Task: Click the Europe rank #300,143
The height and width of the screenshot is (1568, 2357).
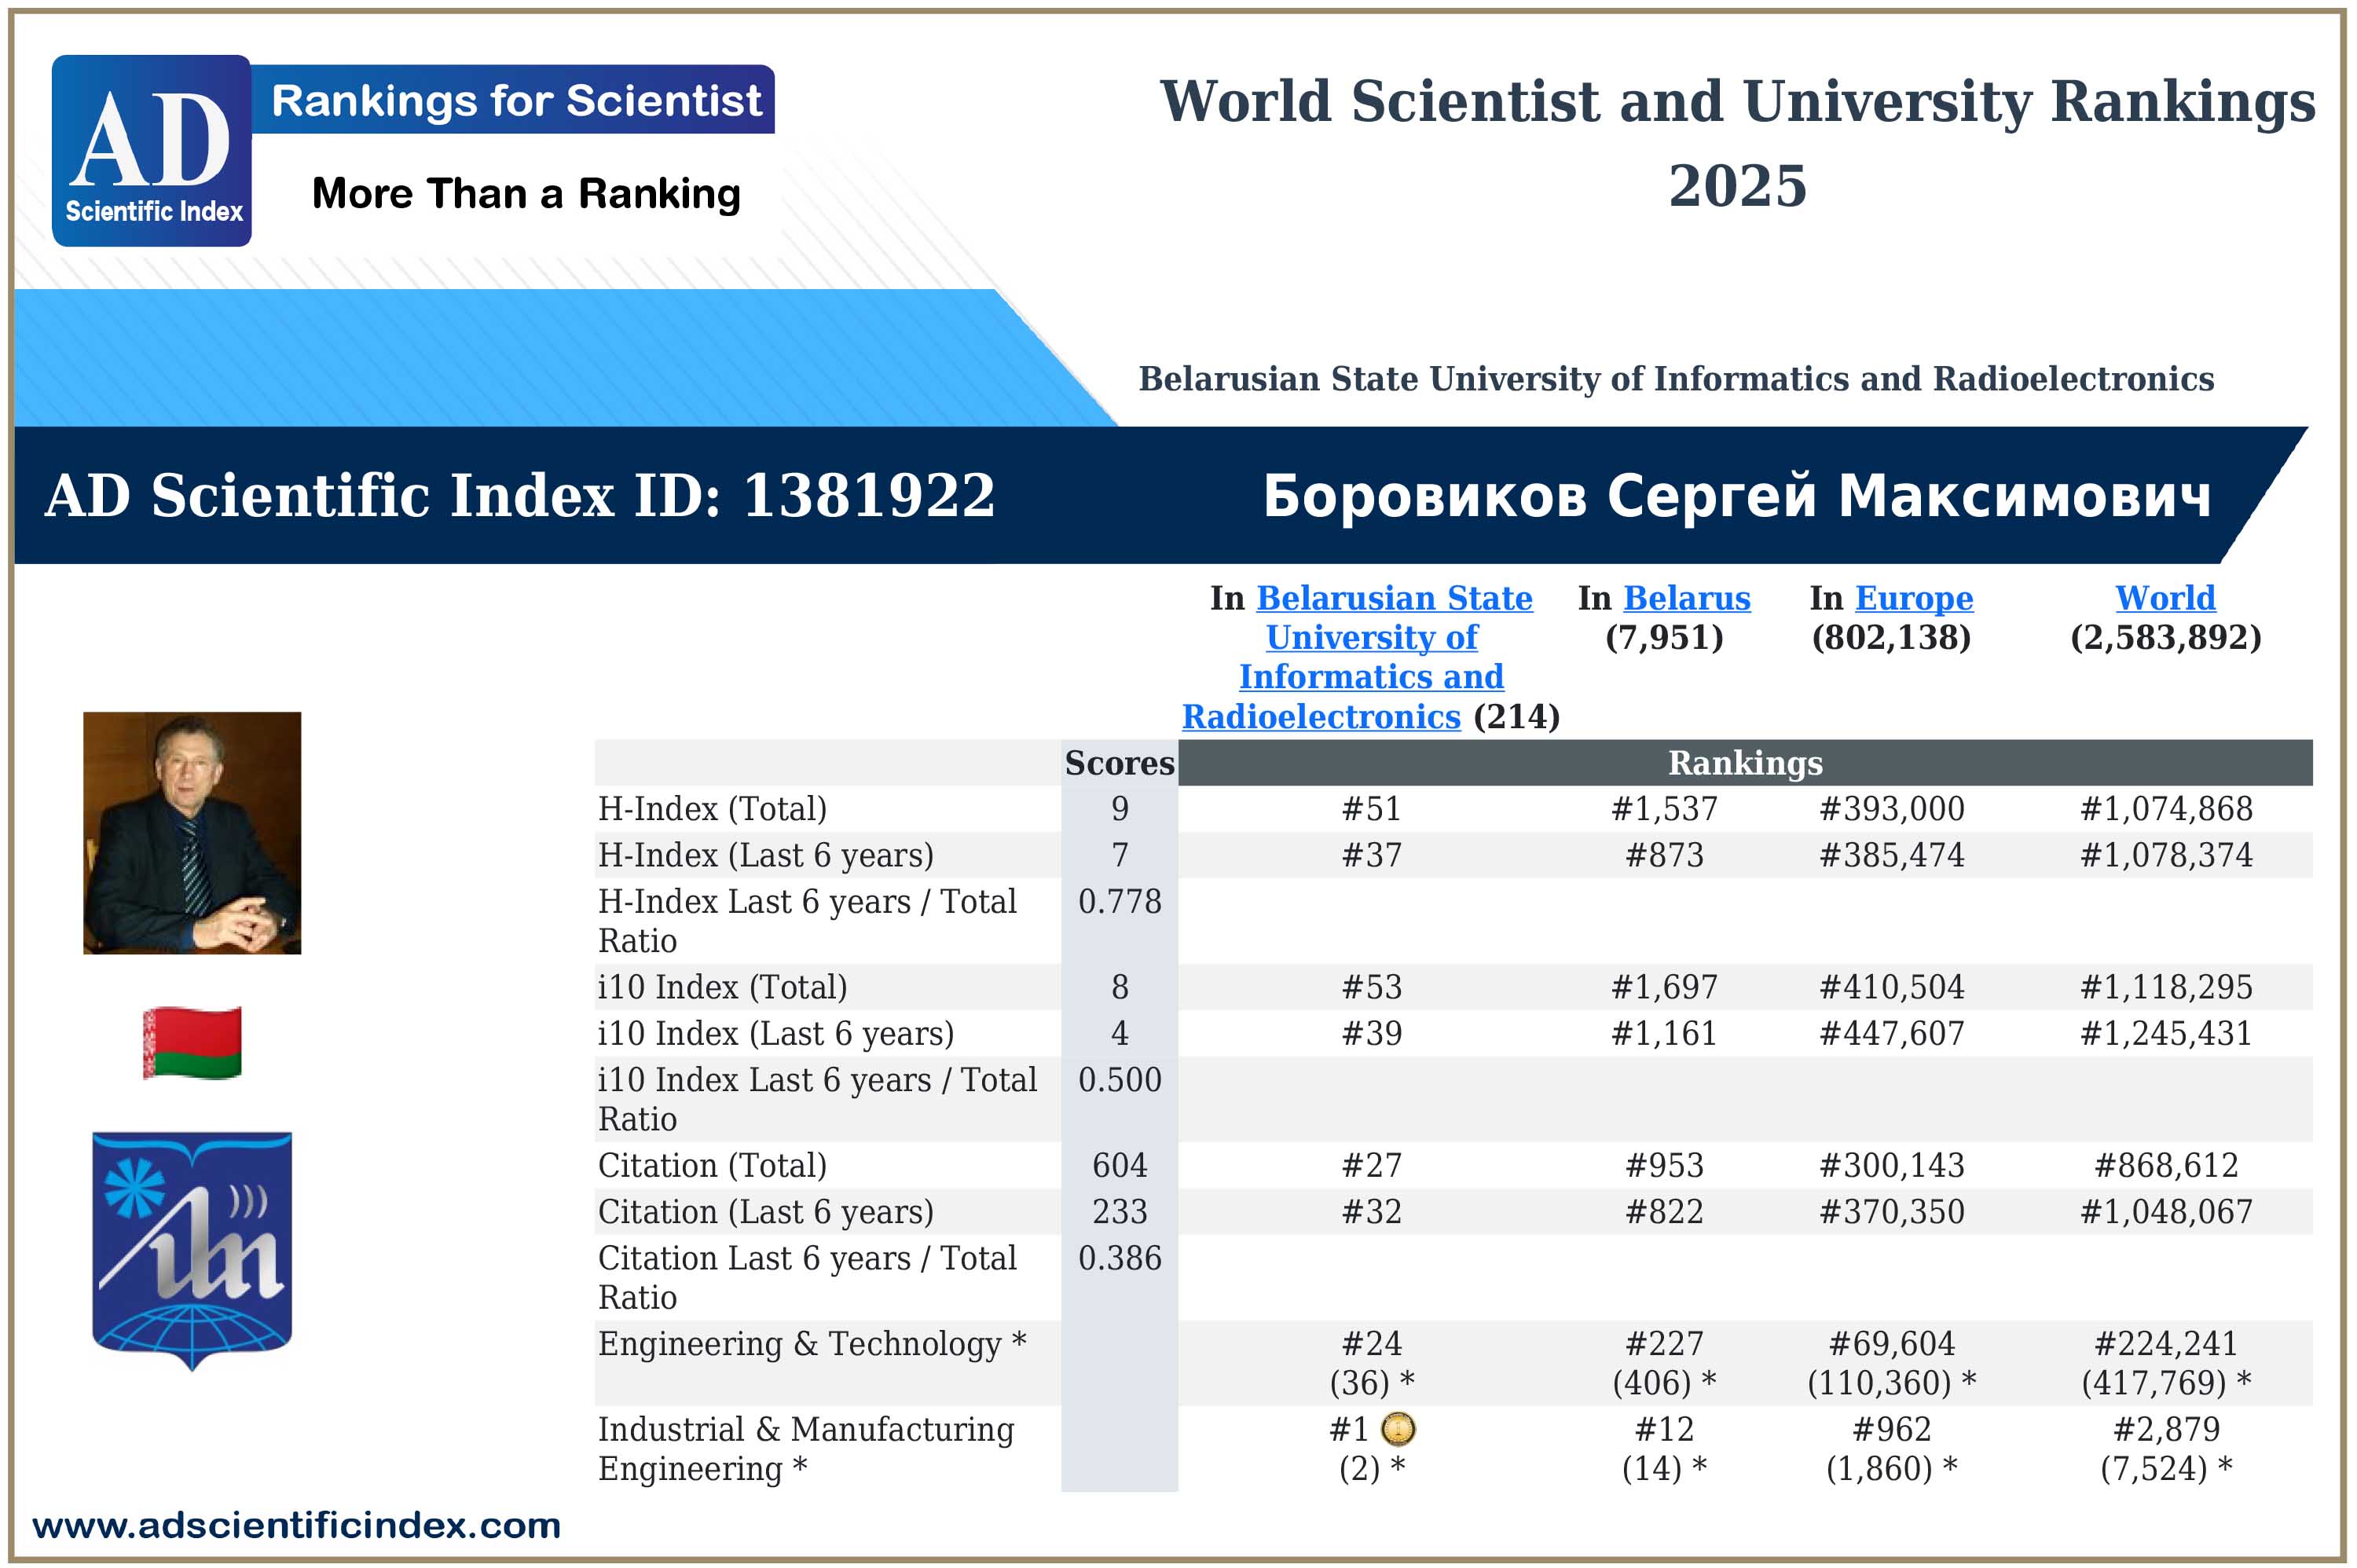Action: coord(1891,1165)
